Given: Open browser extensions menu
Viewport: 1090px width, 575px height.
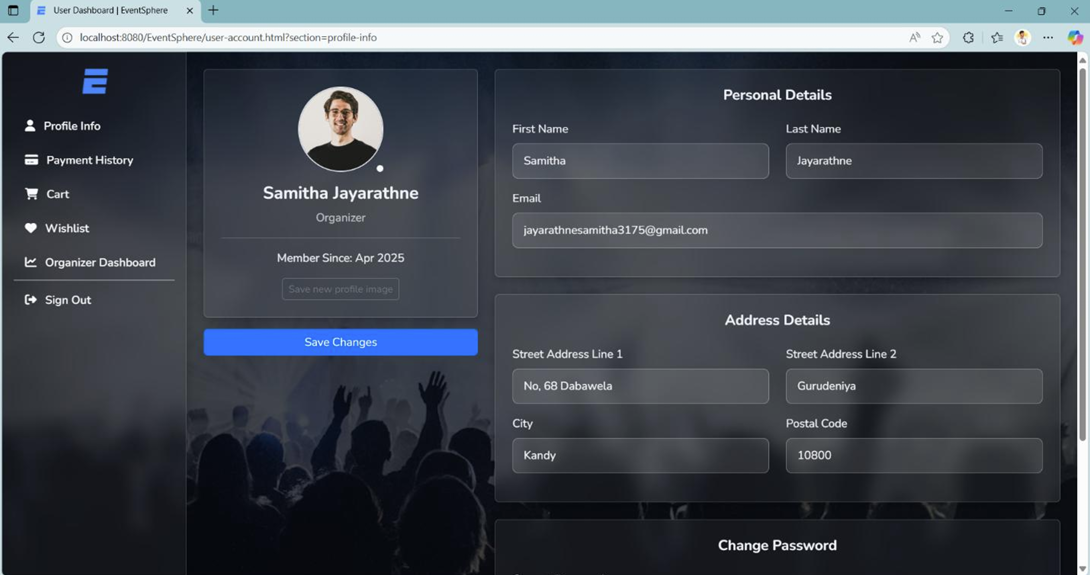Looking at the screenshot, I should tap(968, 38).
